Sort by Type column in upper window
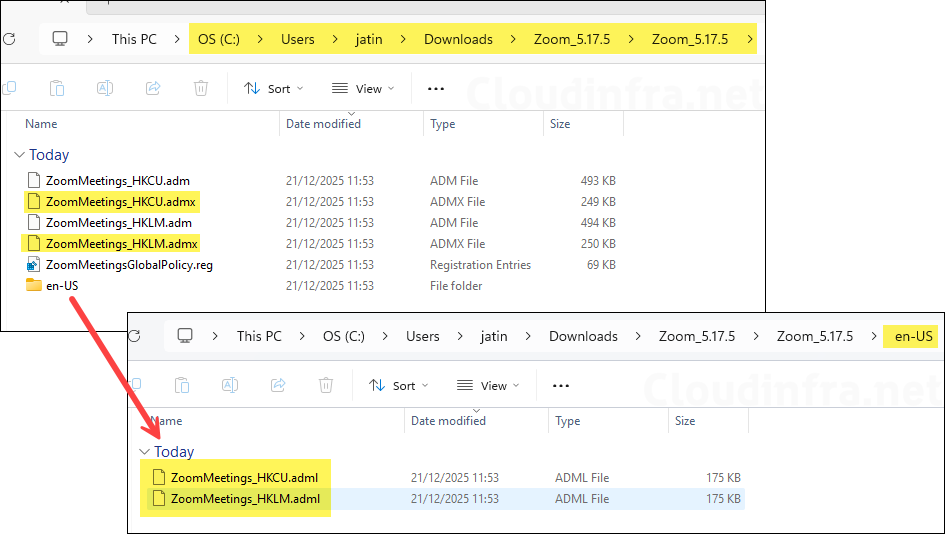 coord(442,124)
